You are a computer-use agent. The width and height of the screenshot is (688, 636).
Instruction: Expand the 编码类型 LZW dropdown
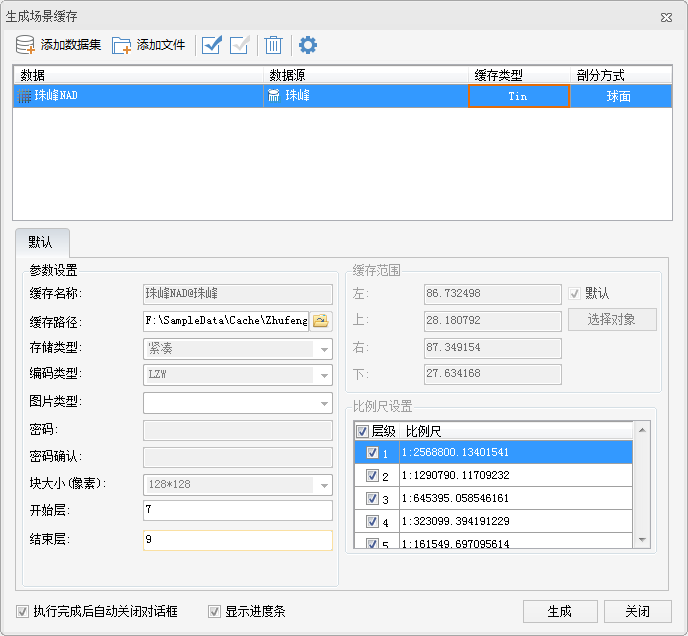(237, 375)
